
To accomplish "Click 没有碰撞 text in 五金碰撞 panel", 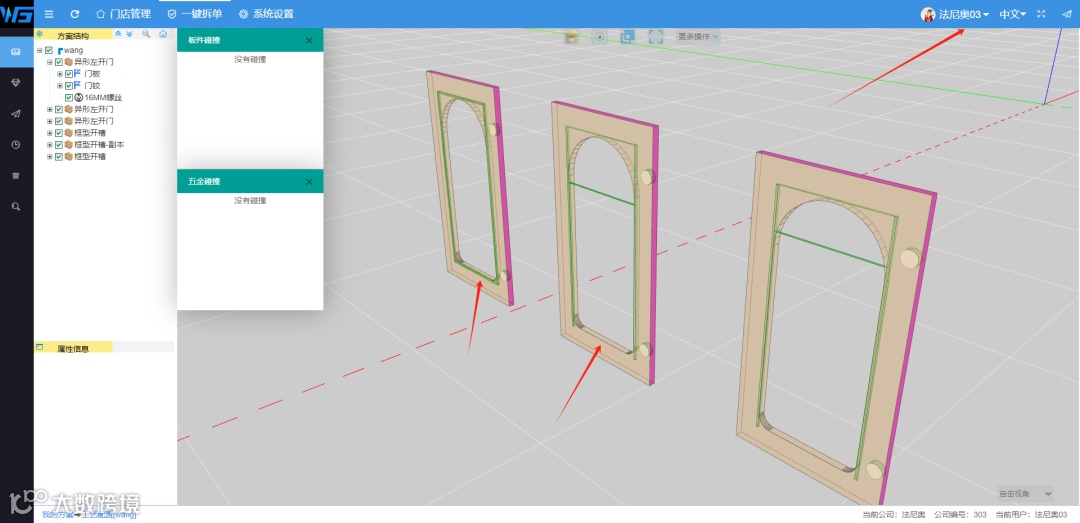I will pos(250,201).
